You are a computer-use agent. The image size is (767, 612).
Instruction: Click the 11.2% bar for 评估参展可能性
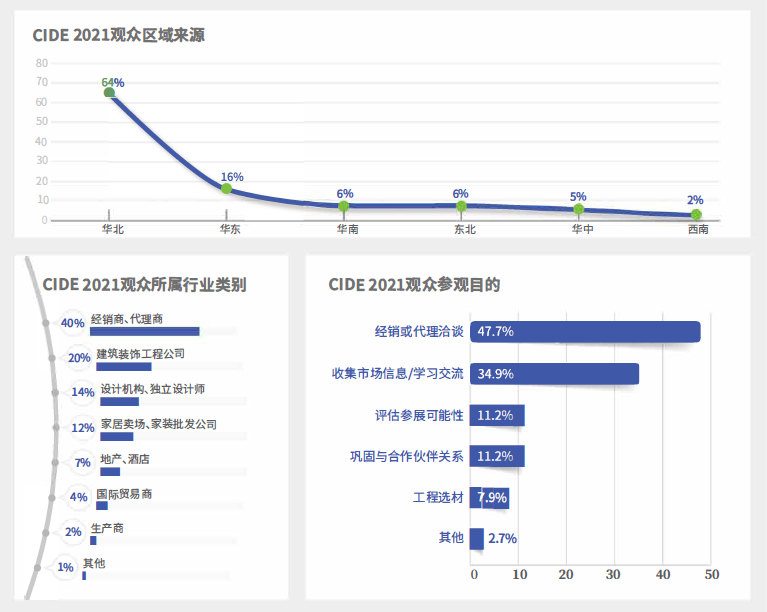[497, 415]
